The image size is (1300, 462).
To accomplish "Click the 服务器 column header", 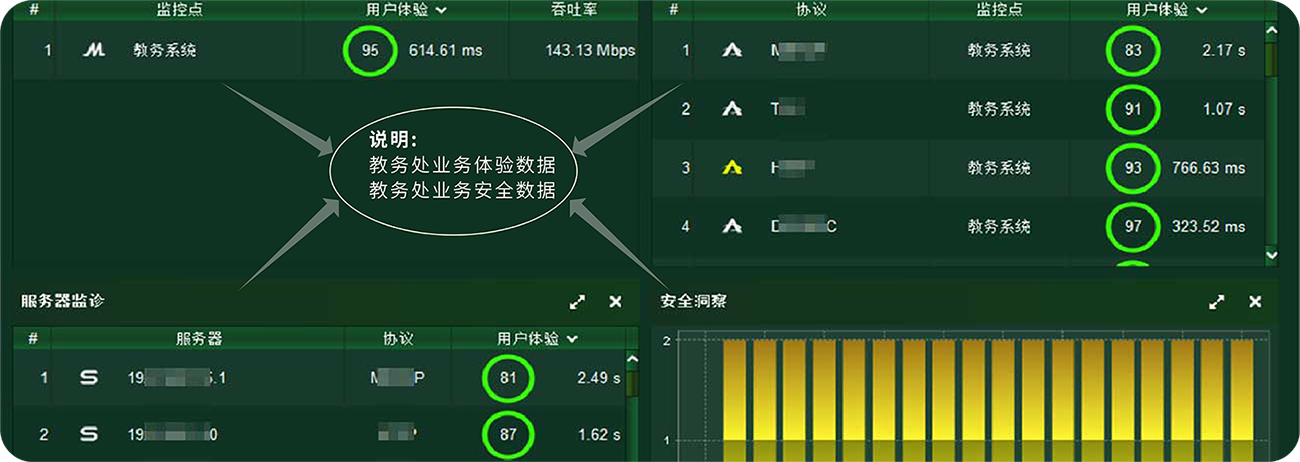I will click(x=198, y=339).
